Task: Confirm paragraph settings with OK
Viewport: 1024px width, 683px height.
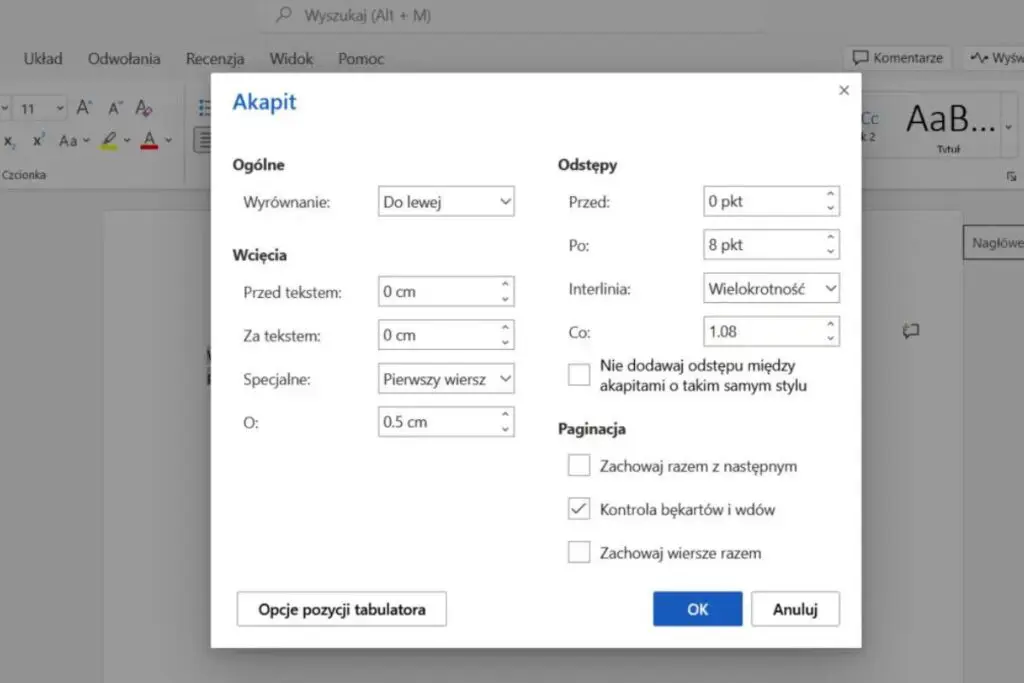Action: [696, 609]
